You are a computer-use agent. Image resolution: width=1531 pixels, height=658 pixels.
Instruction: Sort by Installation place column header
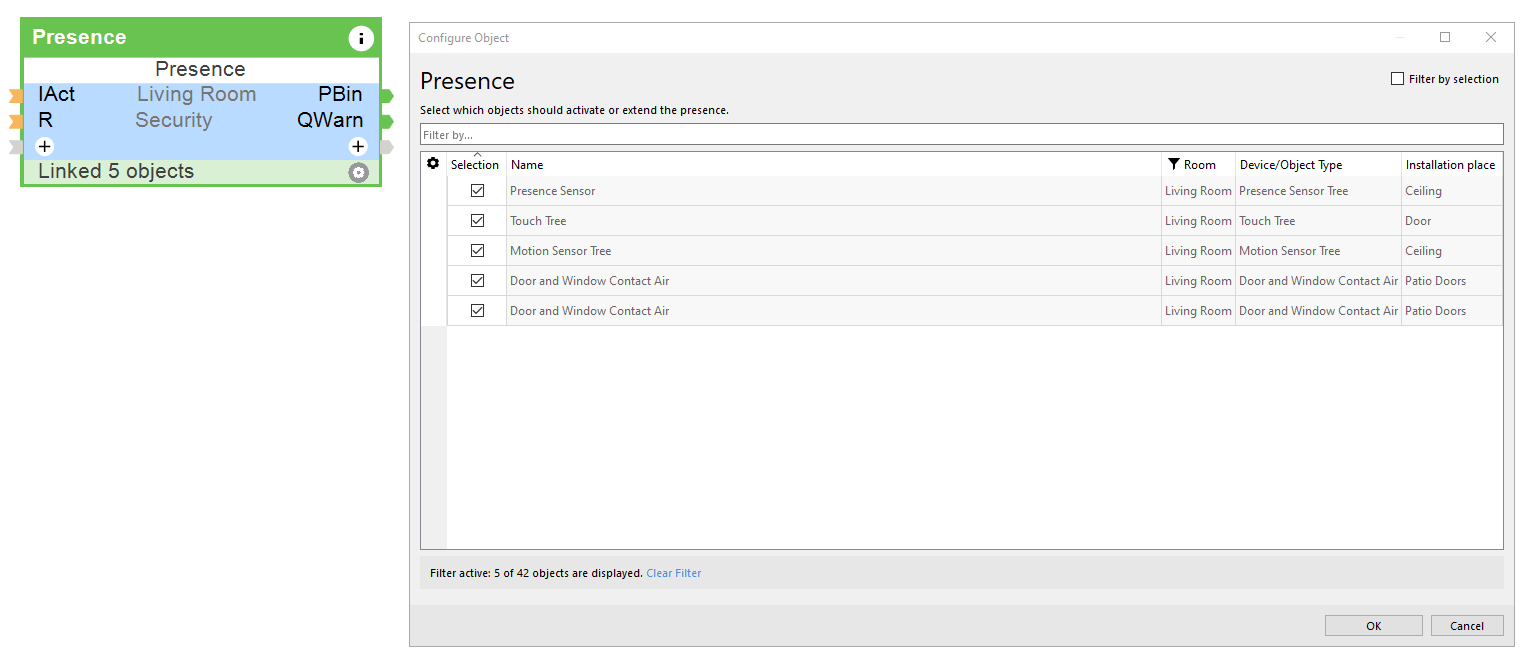[x=1450, y=165]
